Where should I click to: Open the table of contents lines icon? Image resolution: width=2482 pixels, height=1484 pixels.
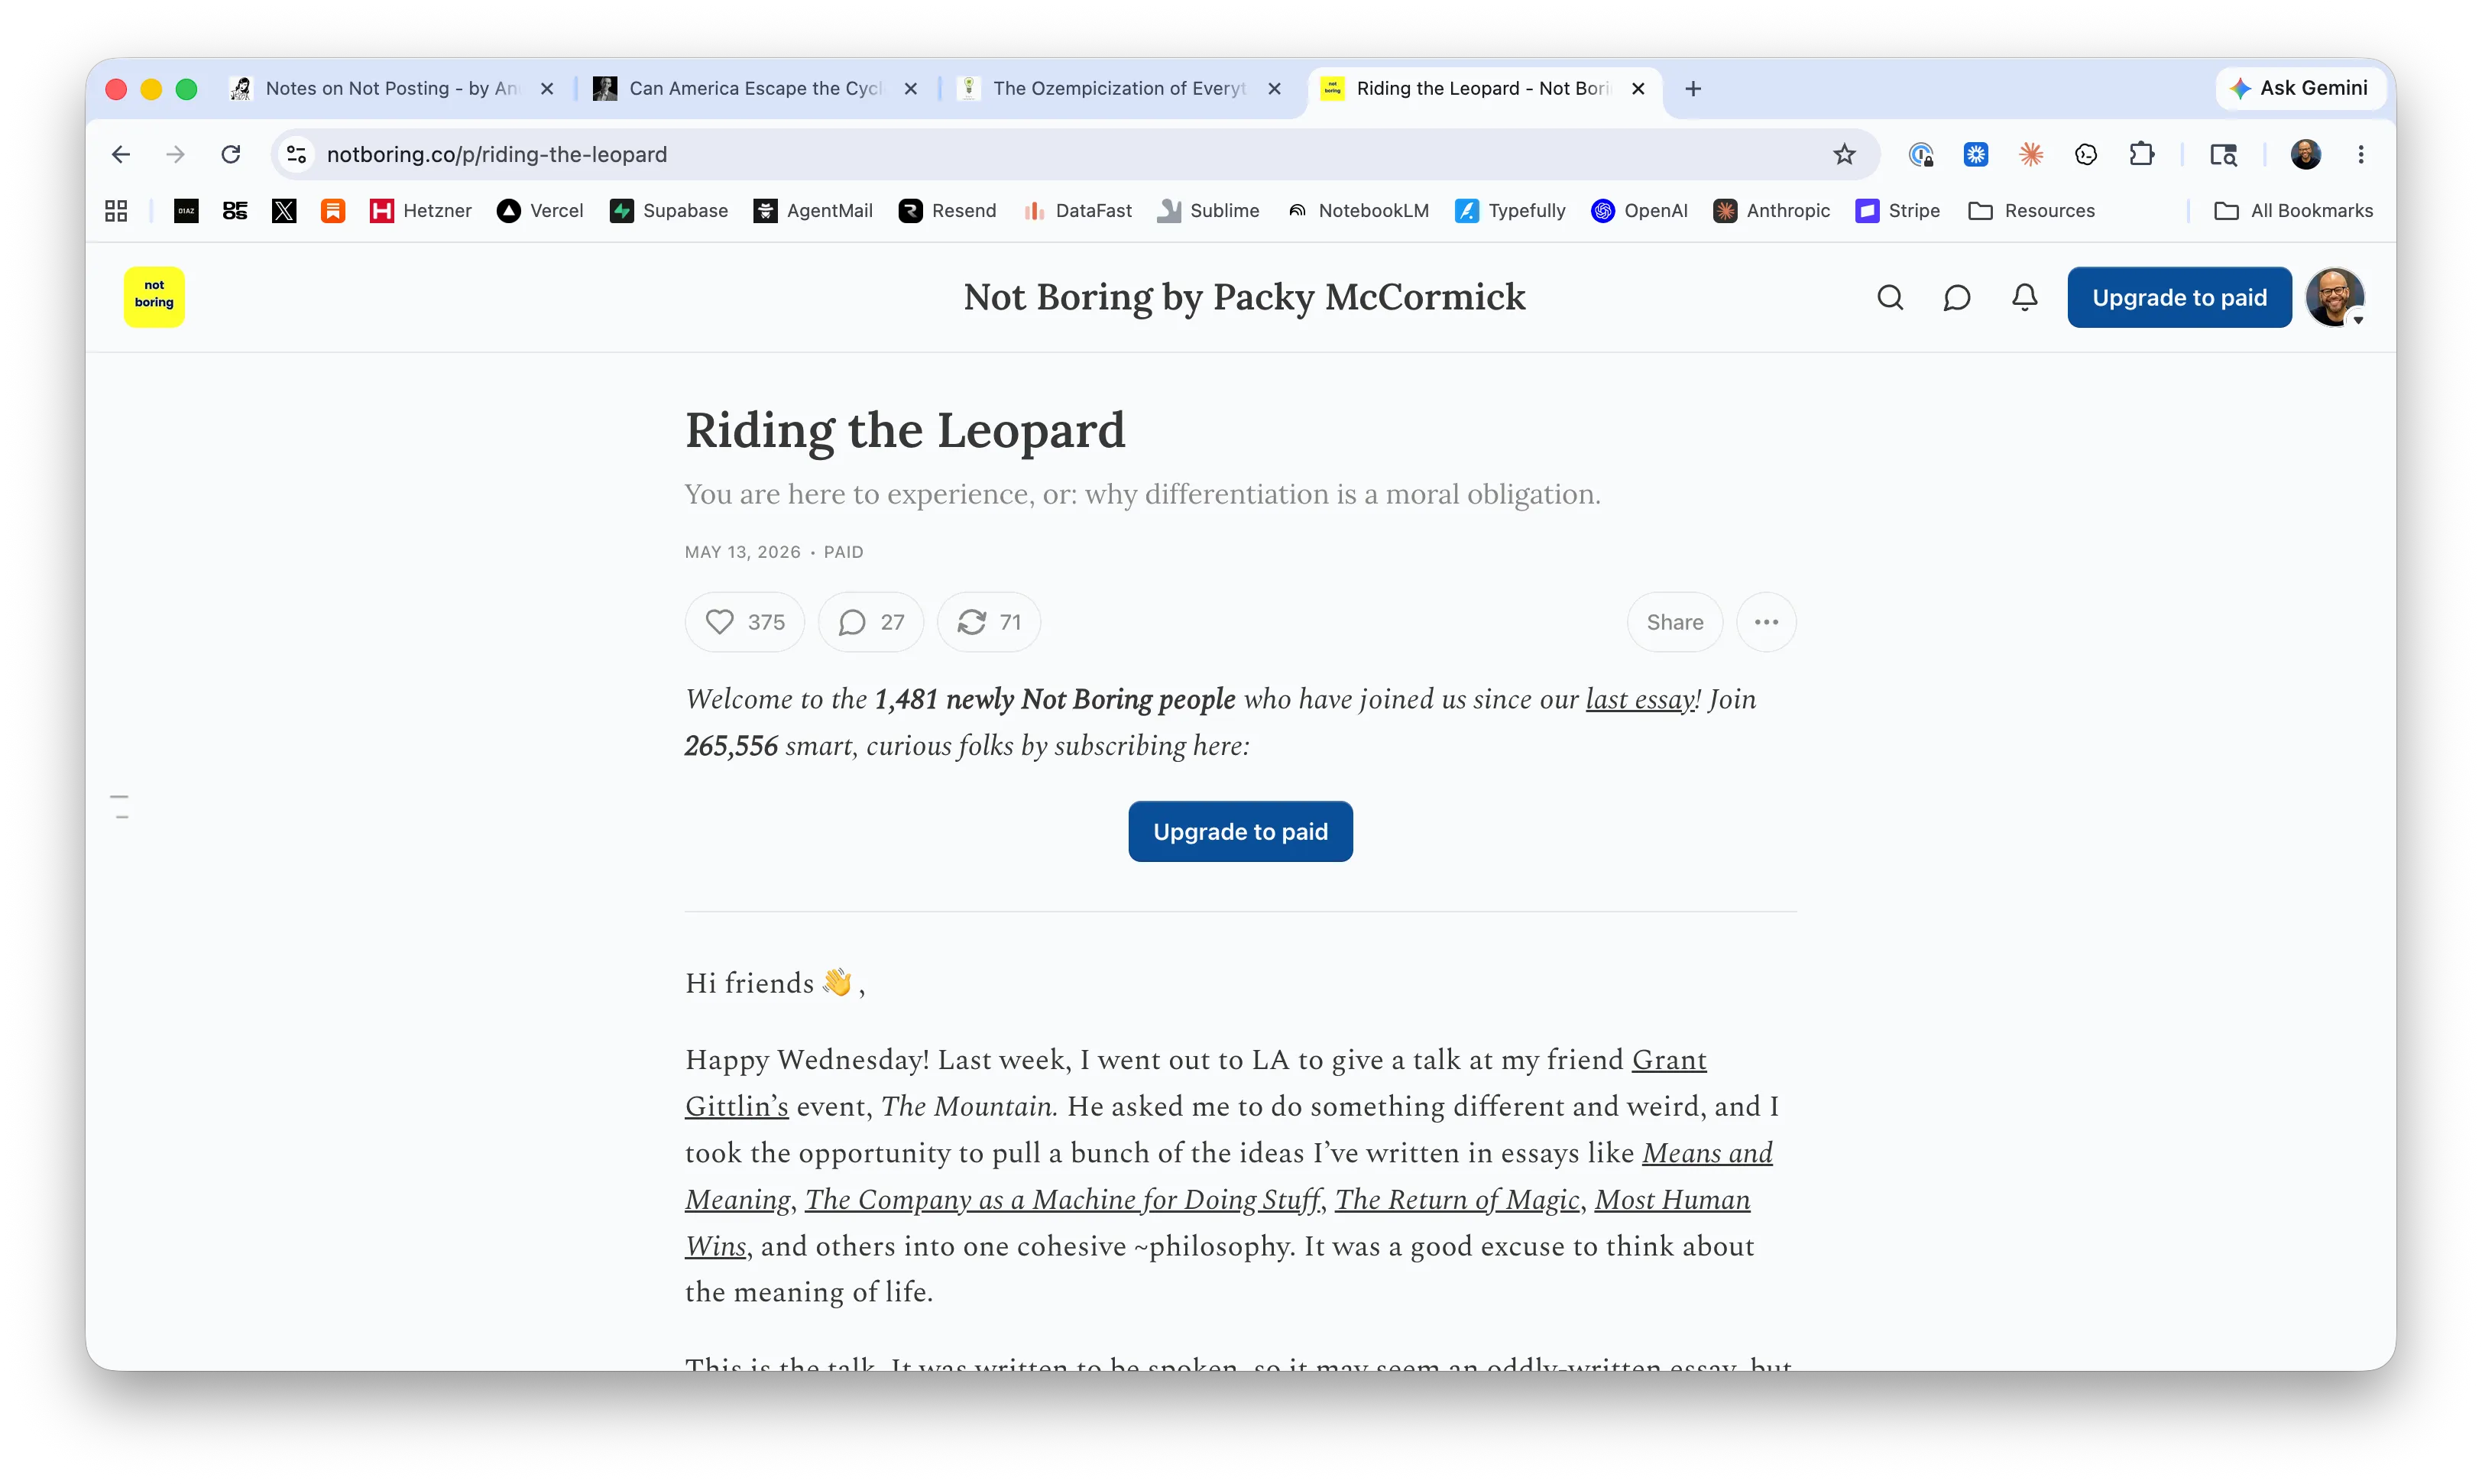[120, 806]
